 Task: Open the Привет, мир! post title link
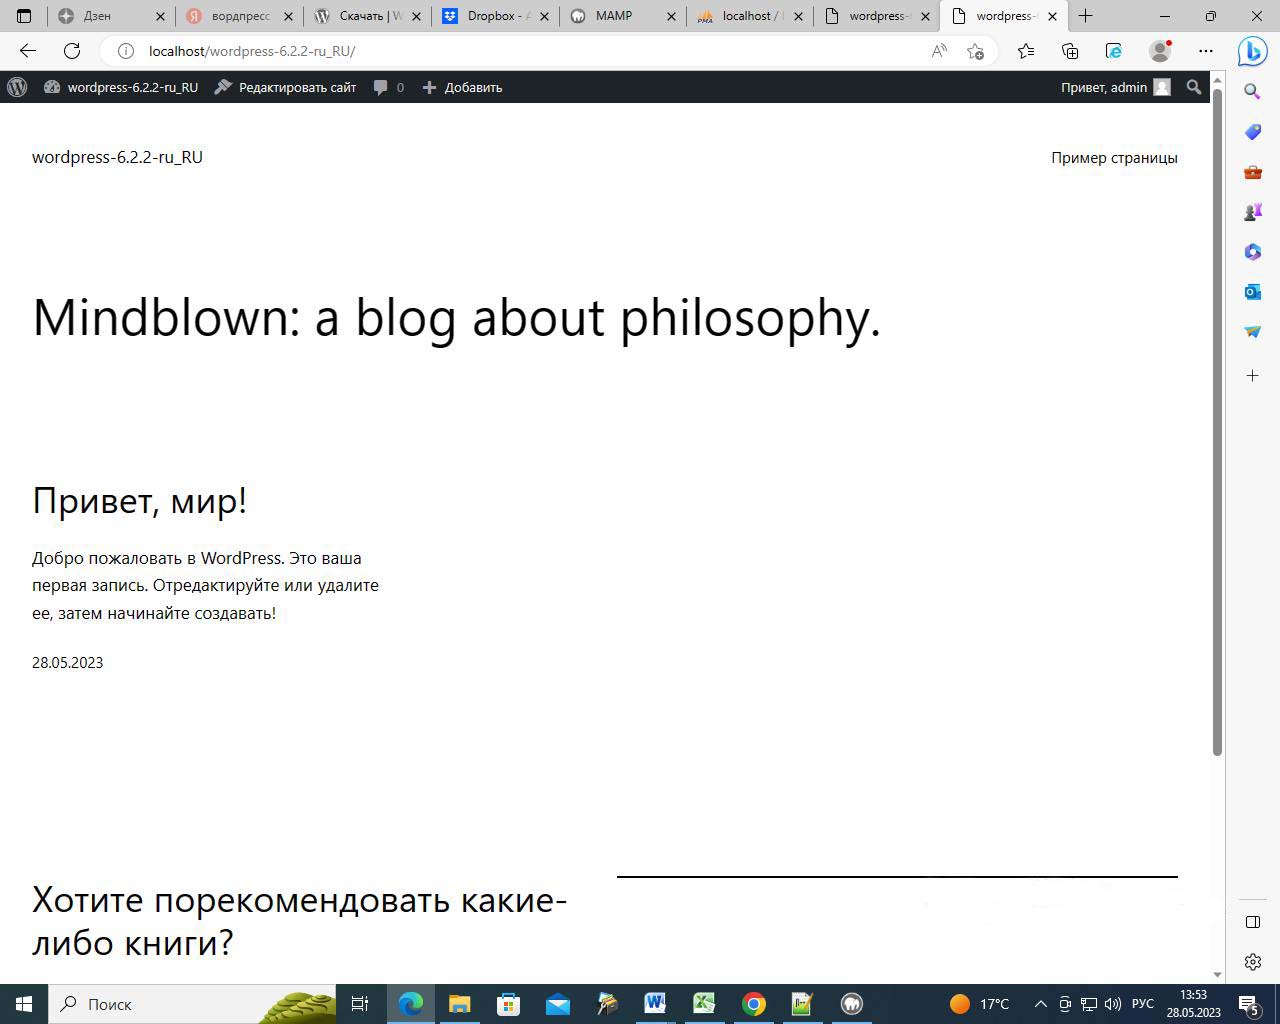(139, 500)
